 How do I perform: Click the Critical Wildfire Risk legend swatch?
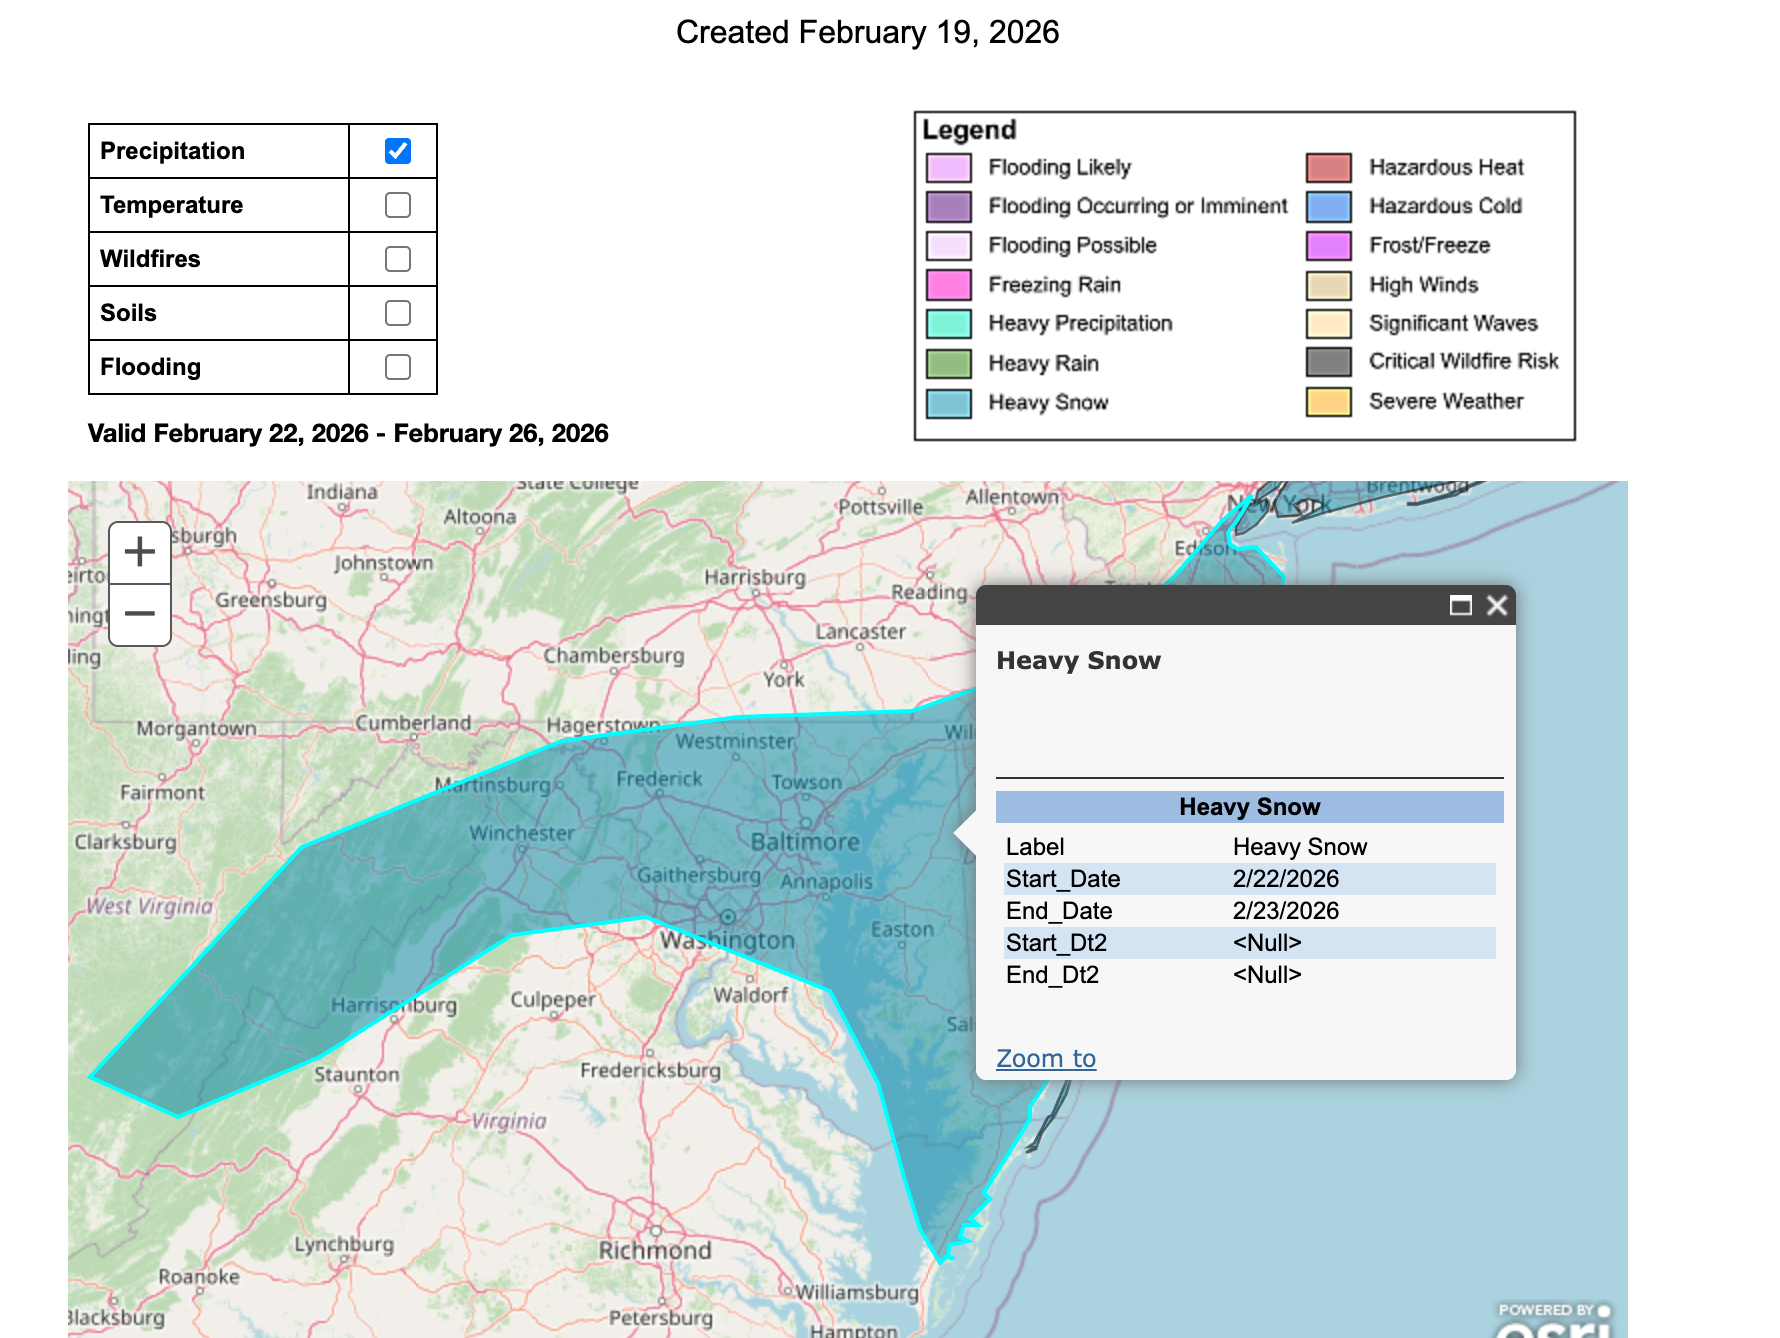point(1328,362)
